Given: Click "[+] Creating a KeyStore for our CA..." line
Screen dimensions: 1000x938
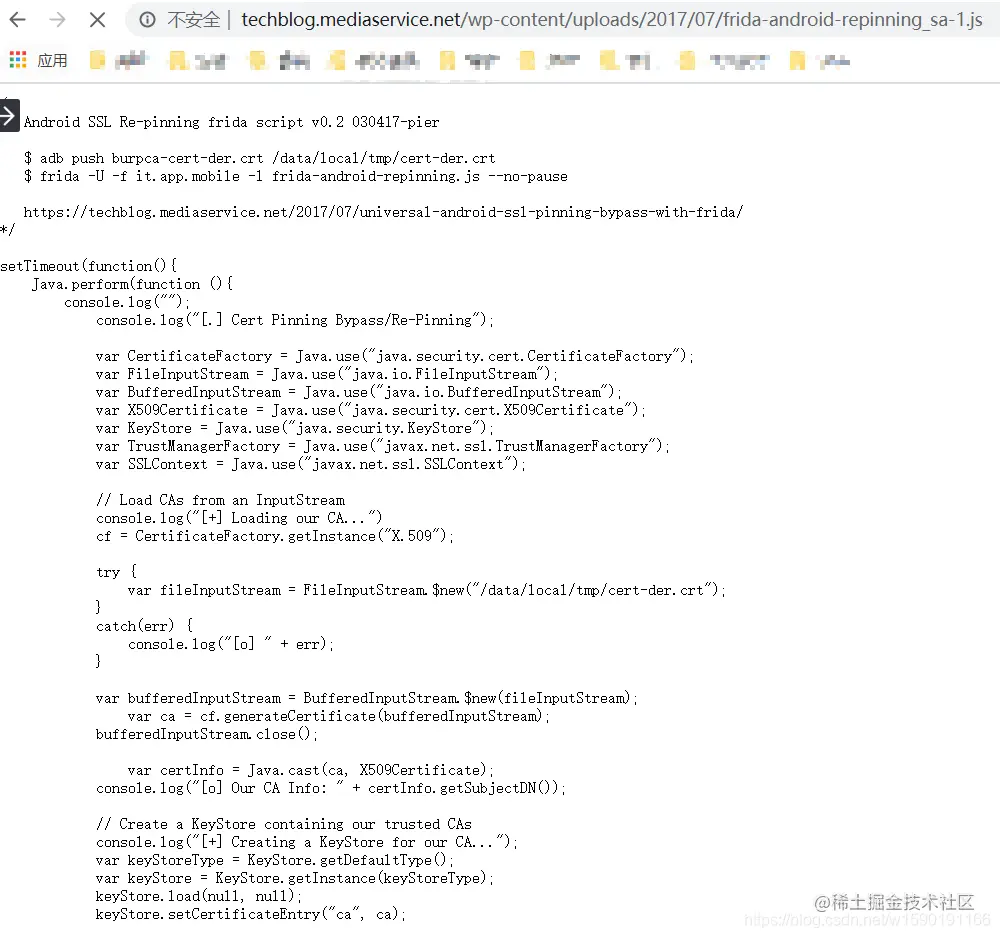Looking at the screenshot, I should click(x=307, y=842).
